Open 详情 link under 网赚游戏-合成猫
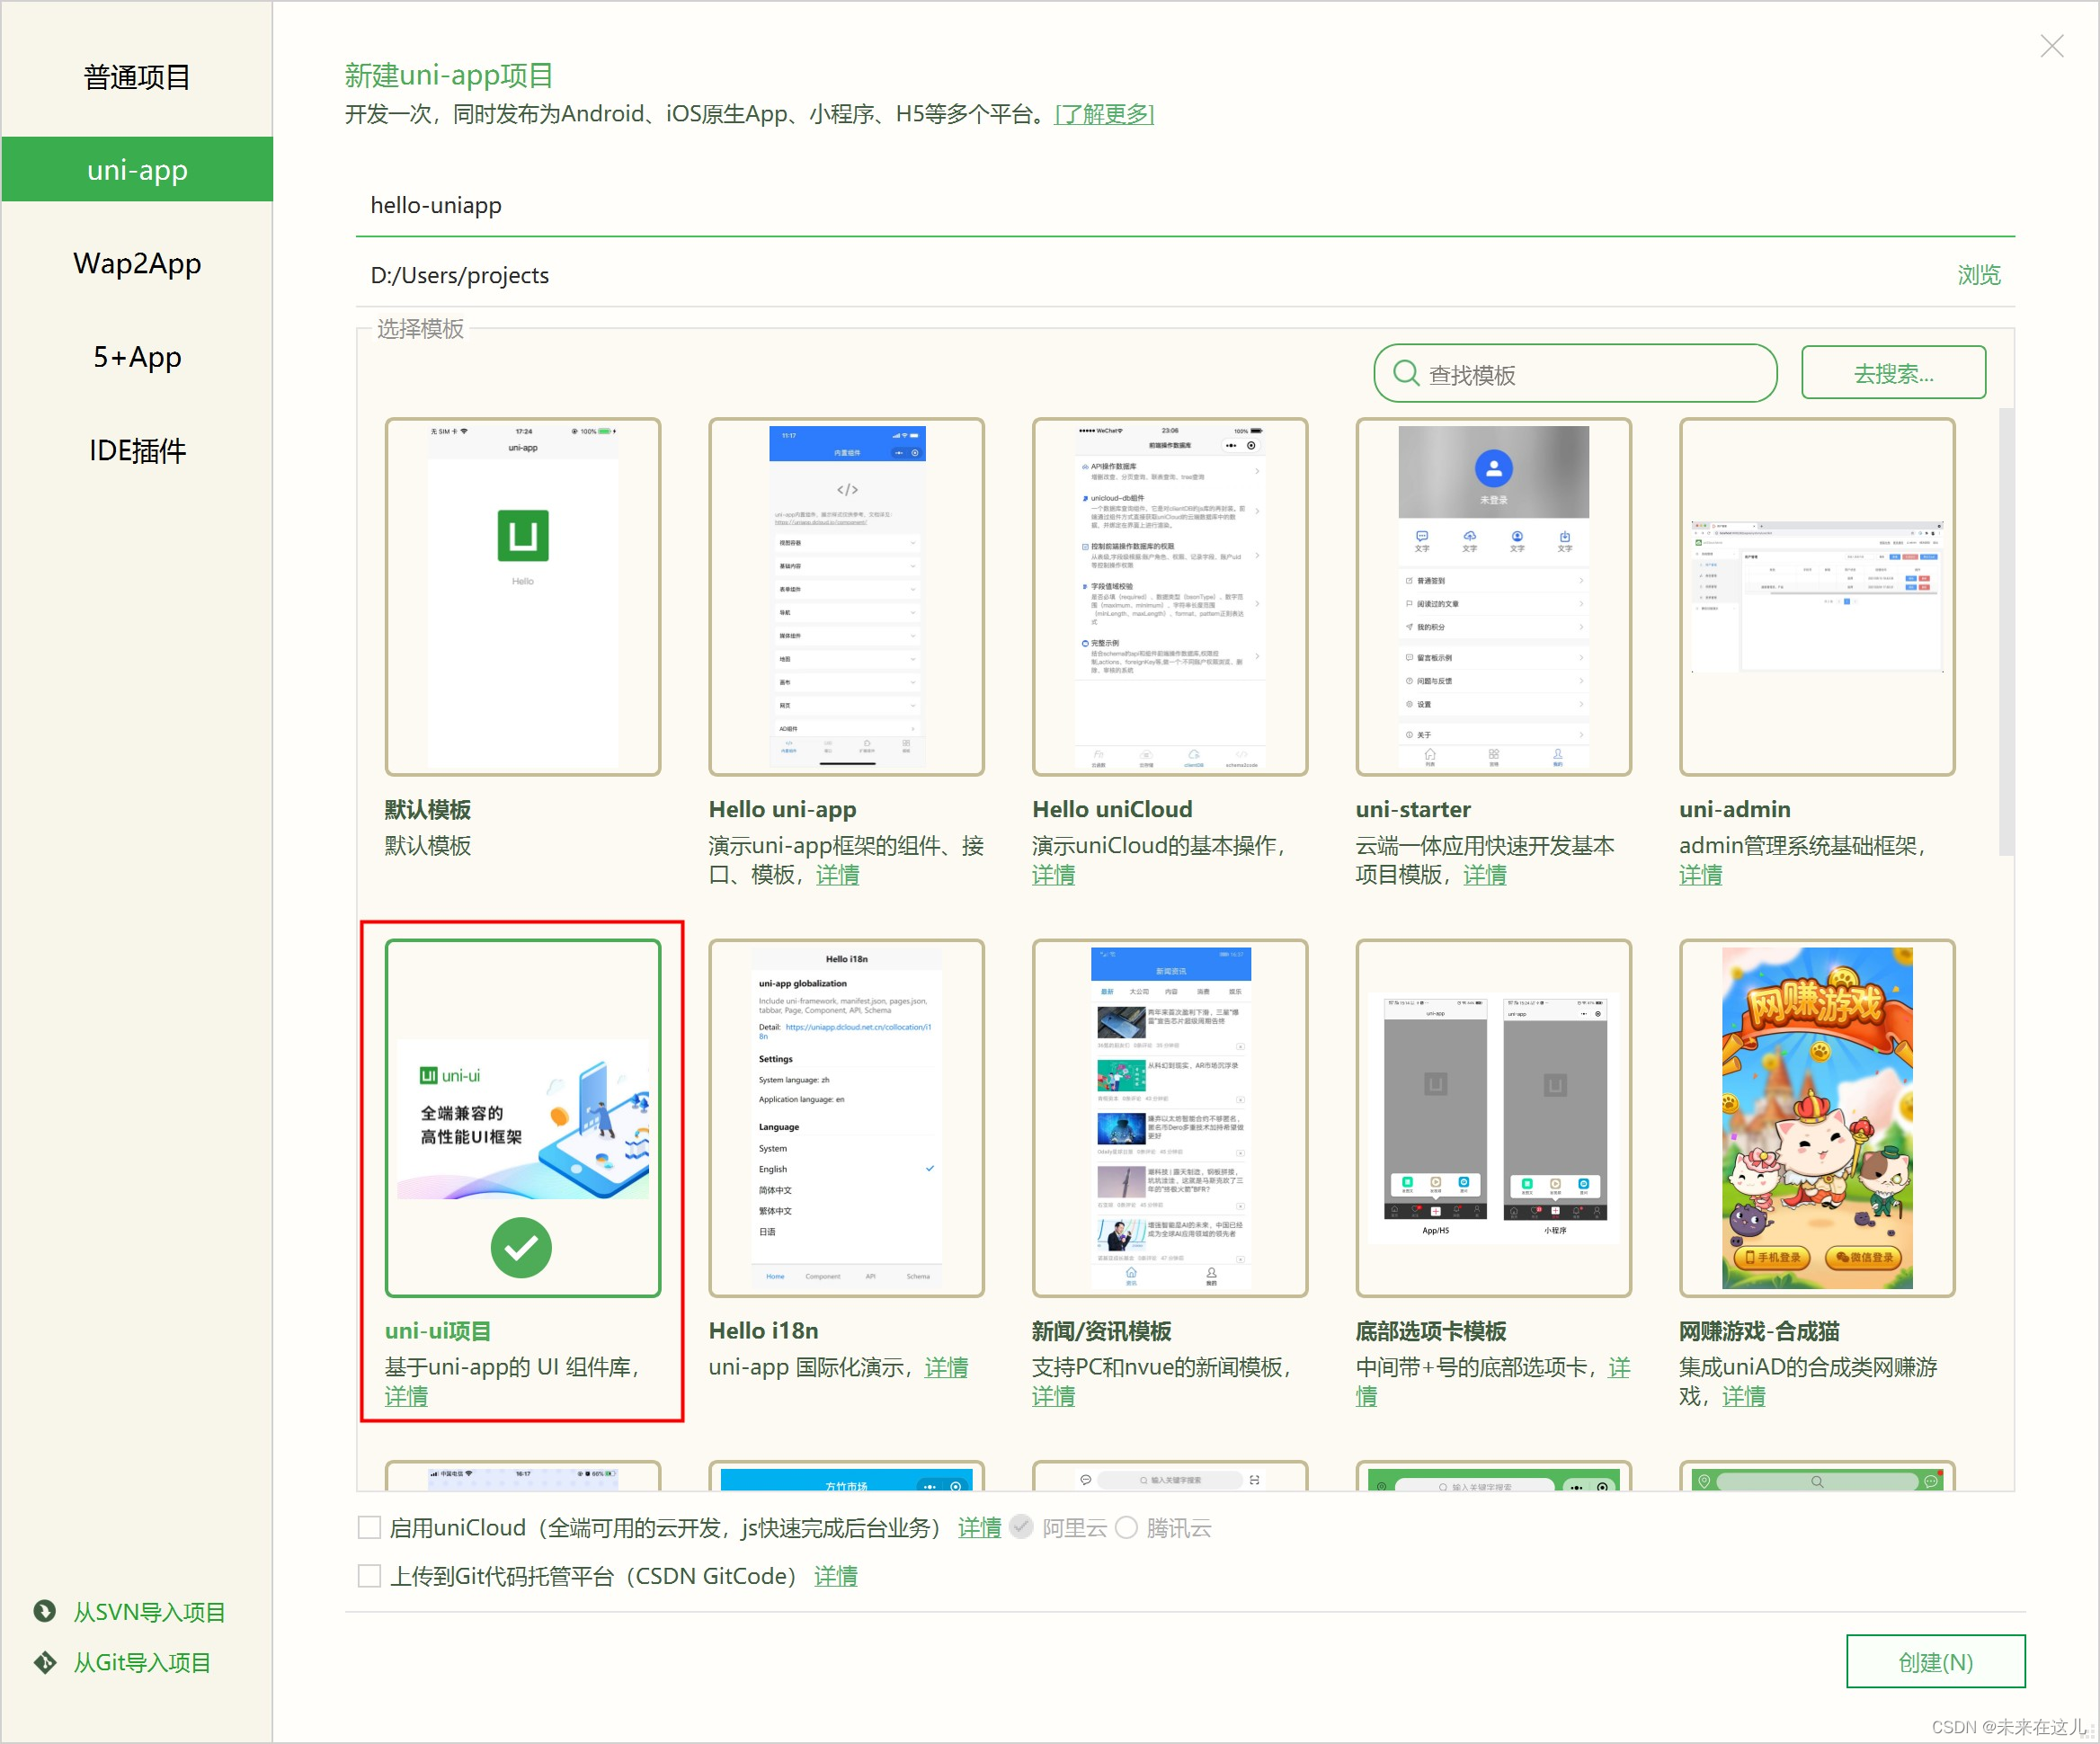This screenshot has height=1744, width=2100. (x=1744, y=1396)
